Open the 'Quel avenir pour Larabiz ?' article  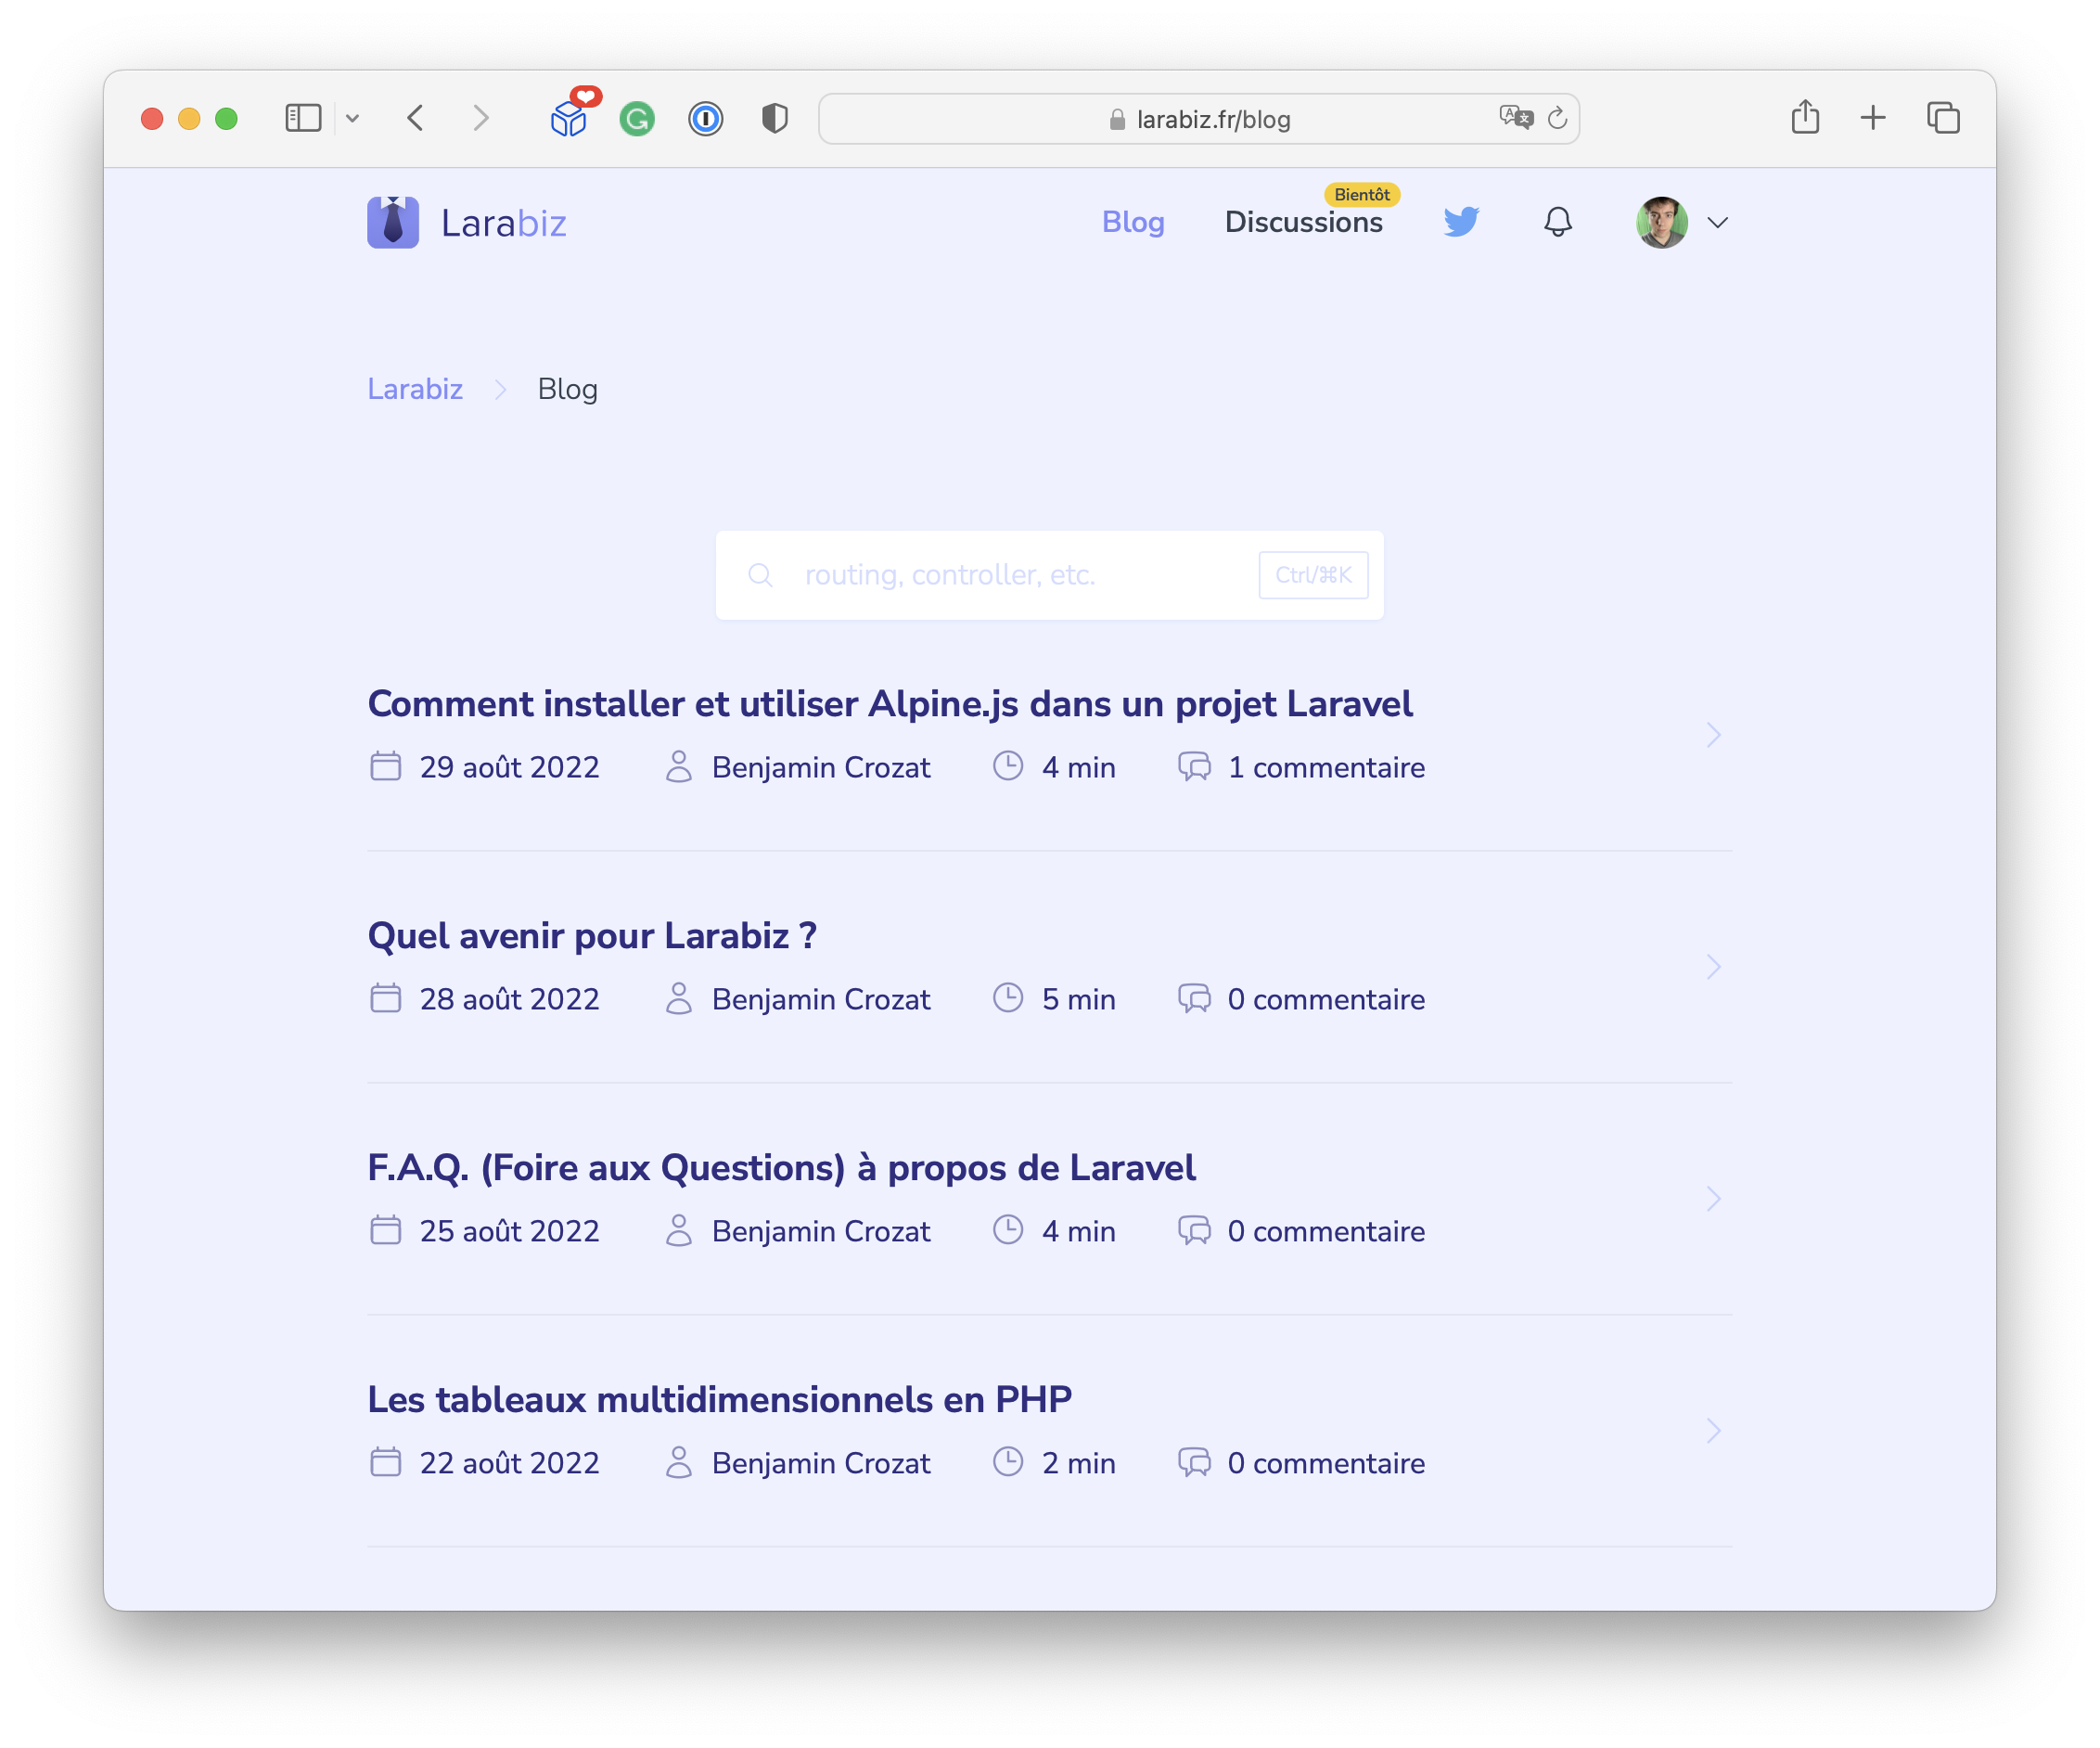[x=592, y=936]
